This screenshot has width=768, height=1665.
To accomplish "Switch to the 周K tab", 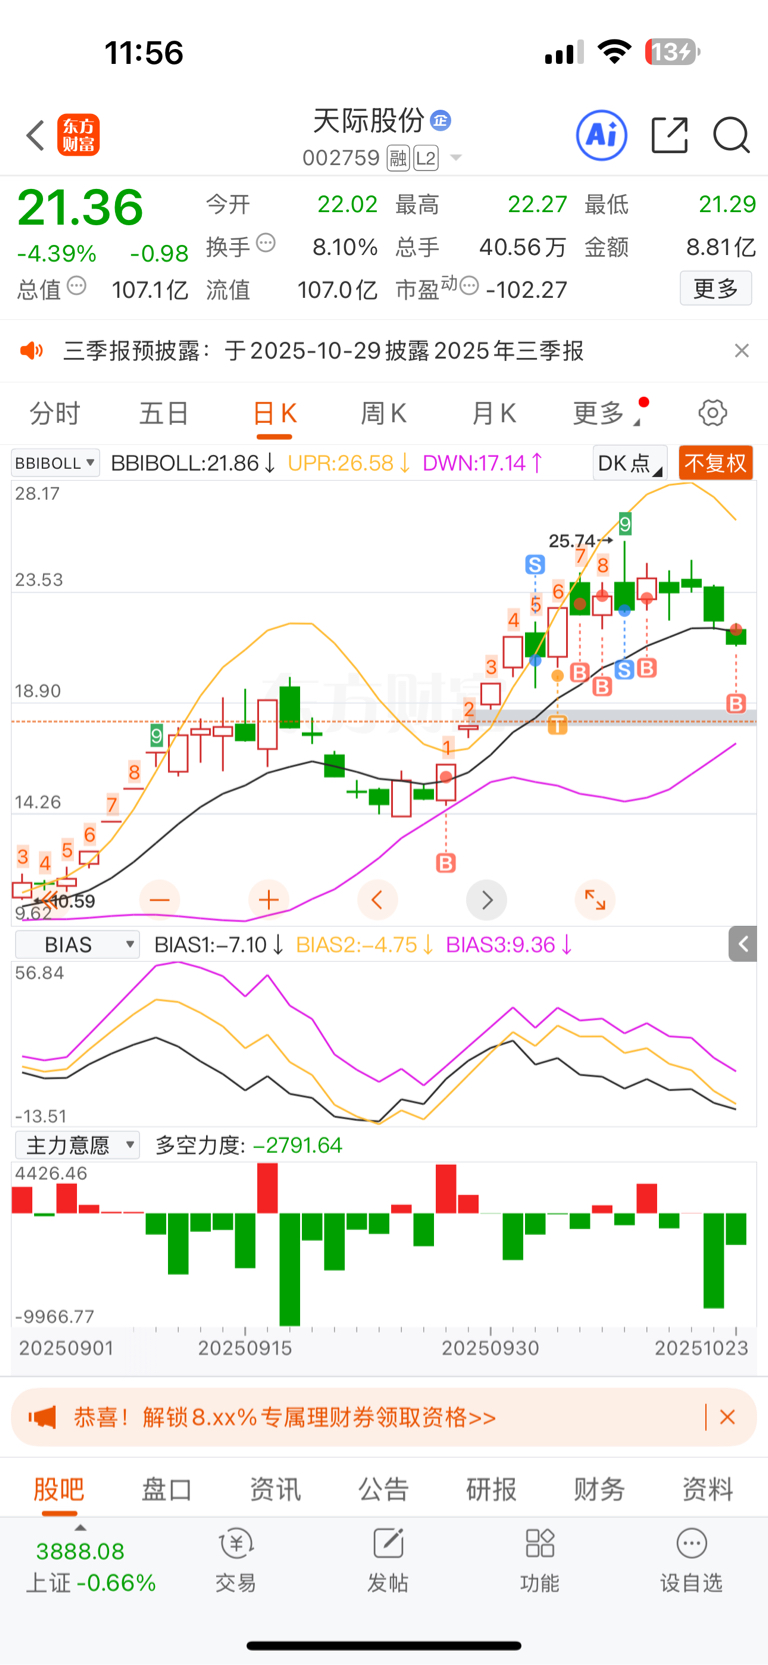I will coord(384,413).
